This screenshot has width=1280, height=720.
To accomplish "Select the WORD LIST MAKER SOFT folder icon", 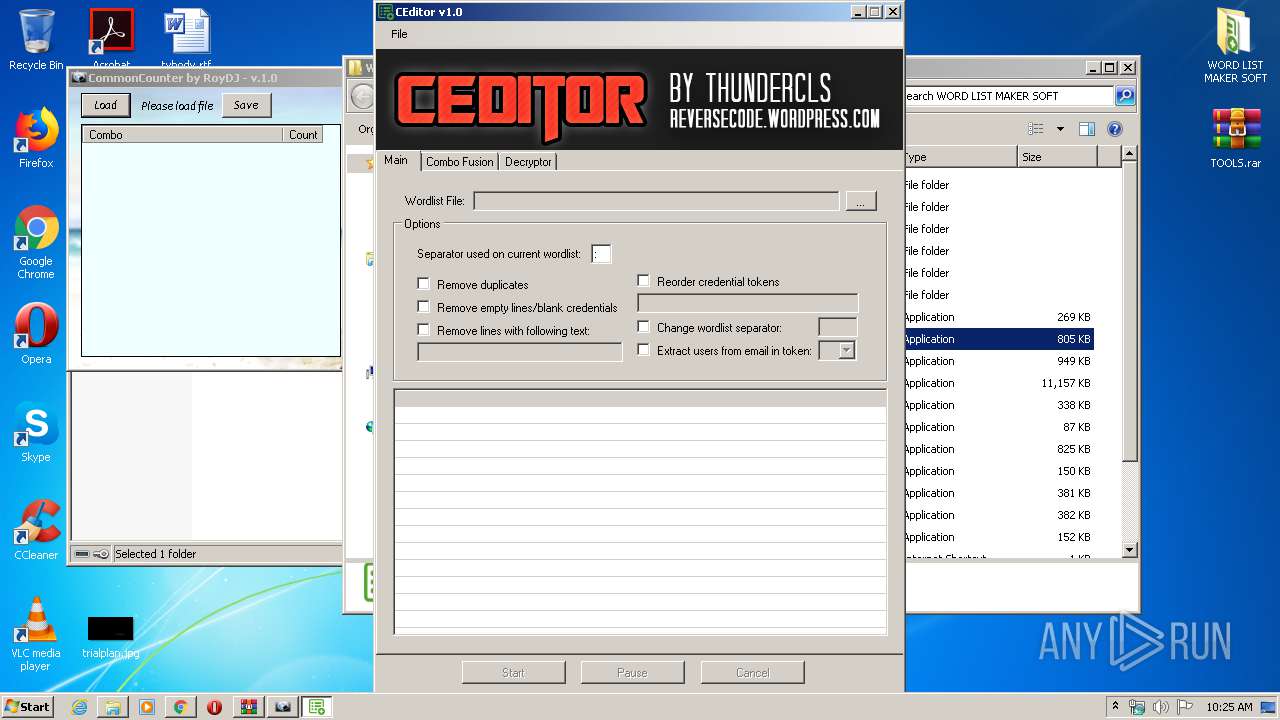I will tap(1235, 45).
